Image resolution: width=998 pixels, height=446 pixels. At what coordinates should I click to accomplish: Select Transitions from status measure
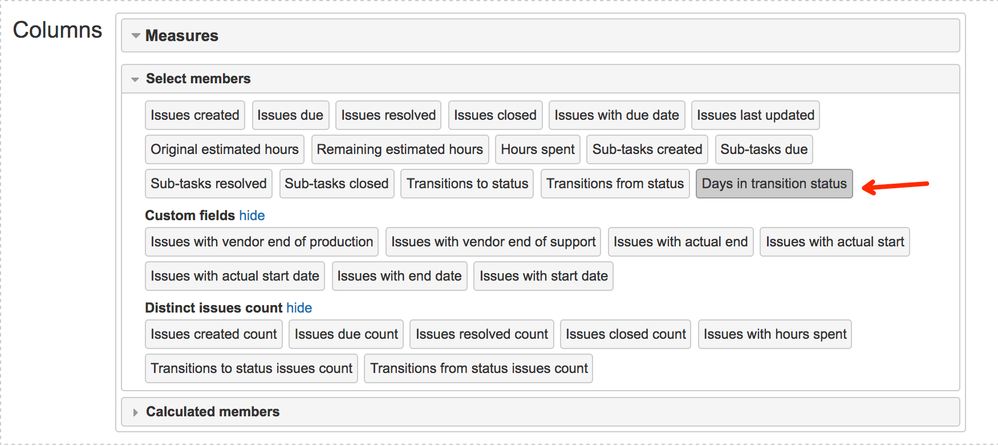(615, 184)
